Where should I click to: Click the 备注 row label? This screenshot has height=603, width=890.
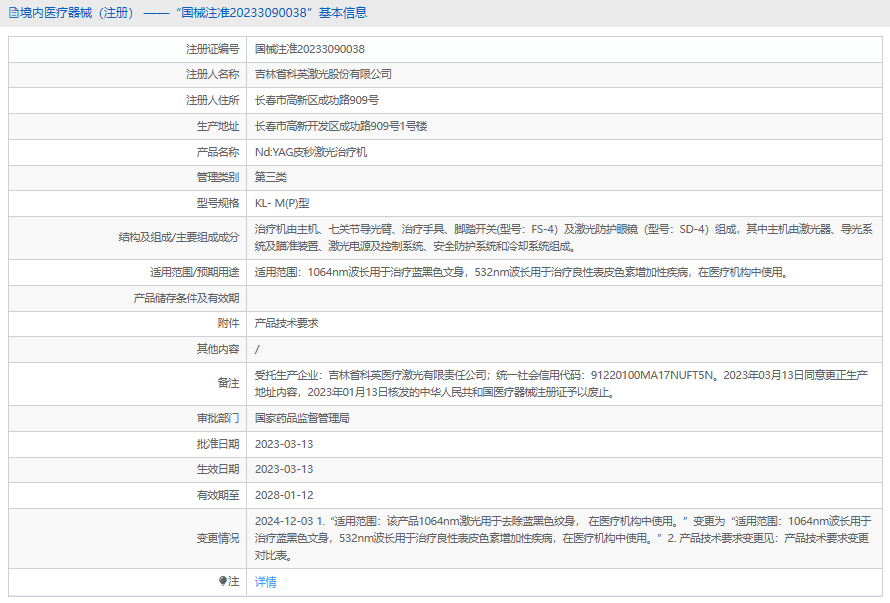[228, 383]
